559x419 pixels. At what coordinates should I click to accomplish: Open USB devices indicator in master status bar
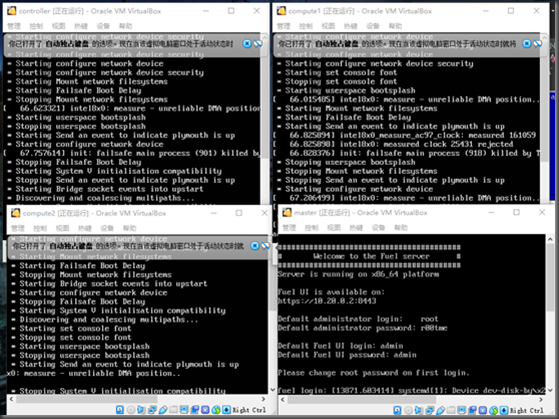point(441,410)
